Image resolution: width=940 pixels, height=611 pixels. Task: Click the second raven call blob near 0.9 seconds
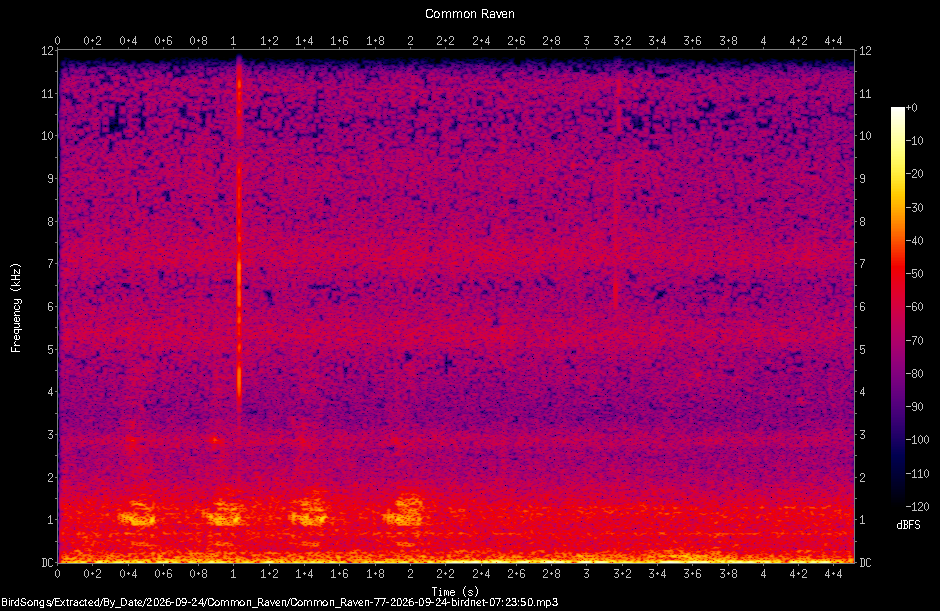[224, 513]
